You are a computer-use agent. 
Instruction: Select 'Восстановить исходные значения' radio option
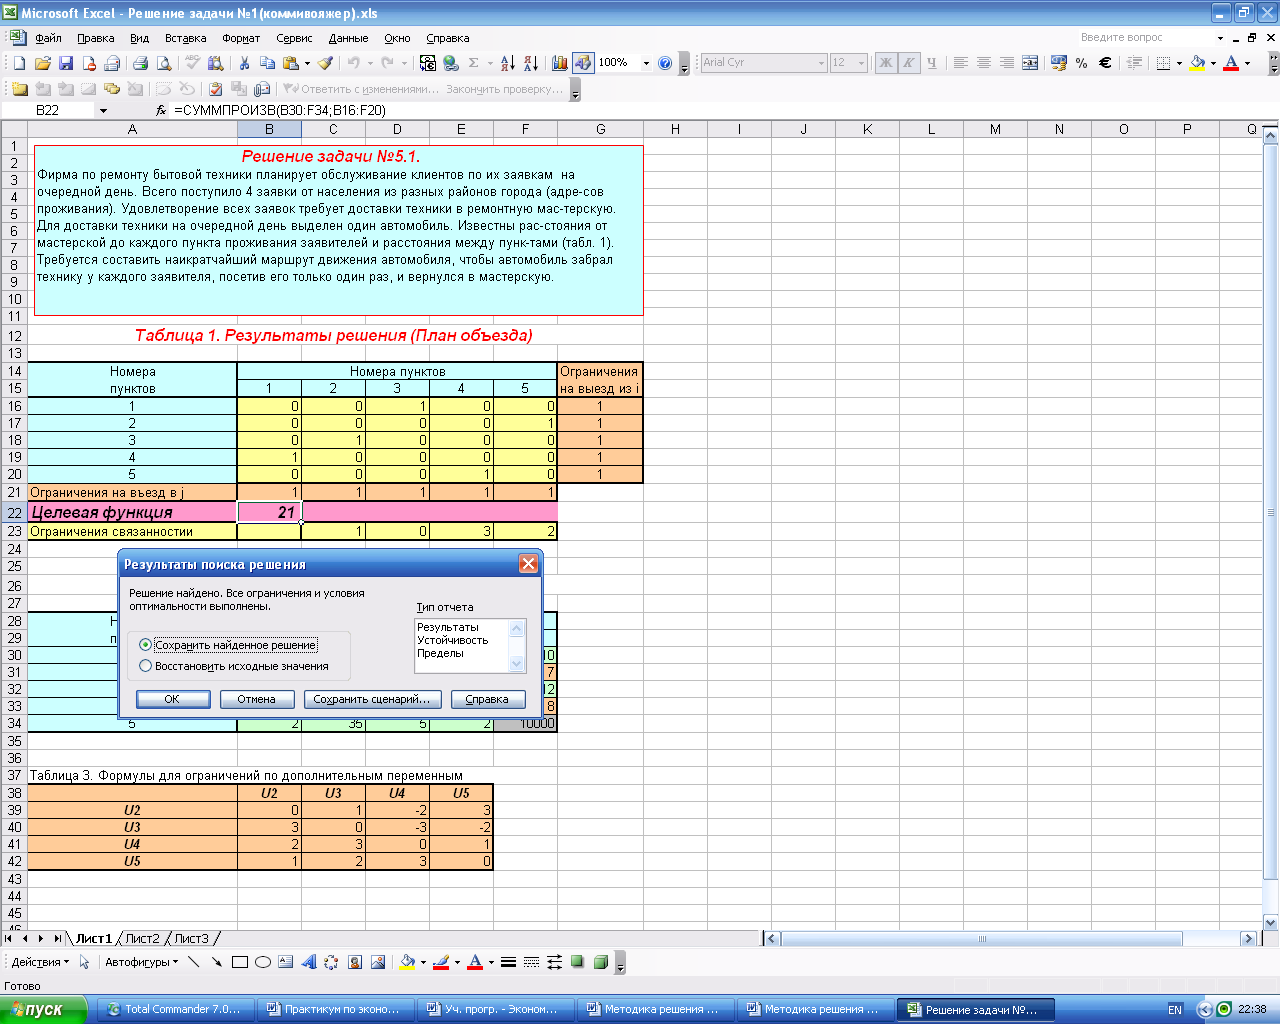click(x=146, y=666)
